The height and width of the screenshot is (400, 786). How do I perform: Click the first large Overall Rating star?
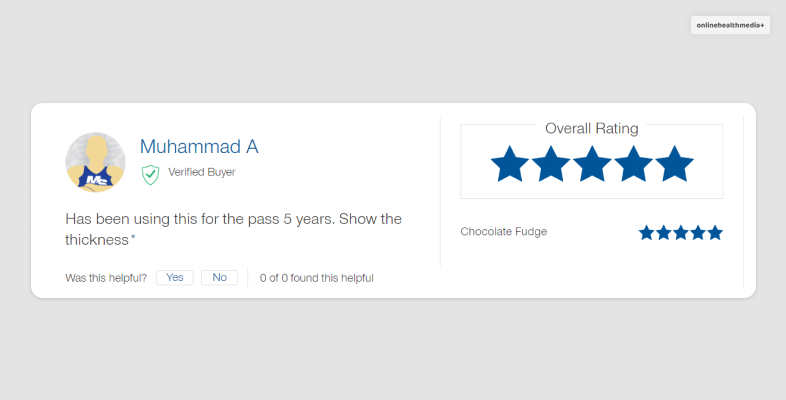click(509, 164)
